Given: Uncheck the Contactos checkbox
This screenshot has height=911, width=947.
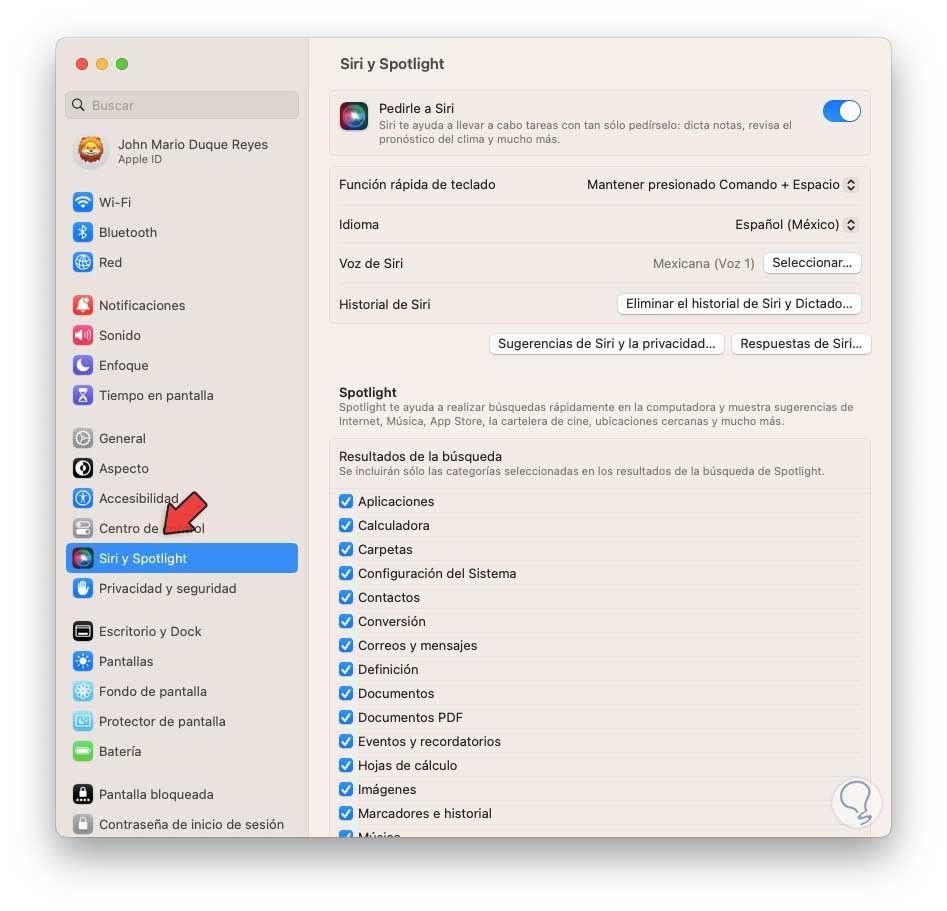Looking at the screenshot, I should (346, 597).
